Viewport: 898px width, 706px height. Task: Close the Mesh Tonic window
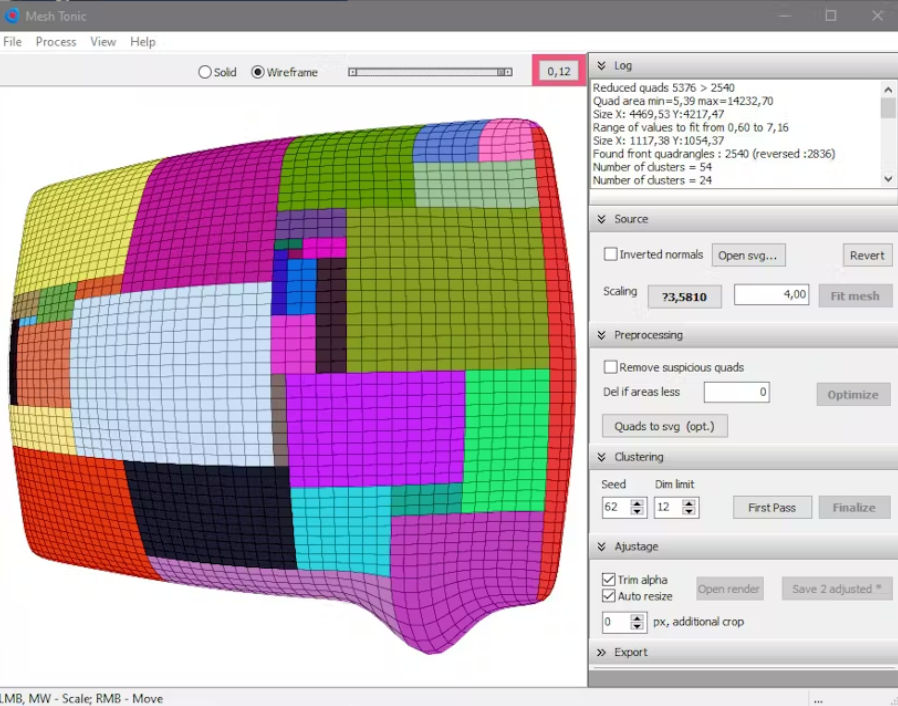pos(877,15)
